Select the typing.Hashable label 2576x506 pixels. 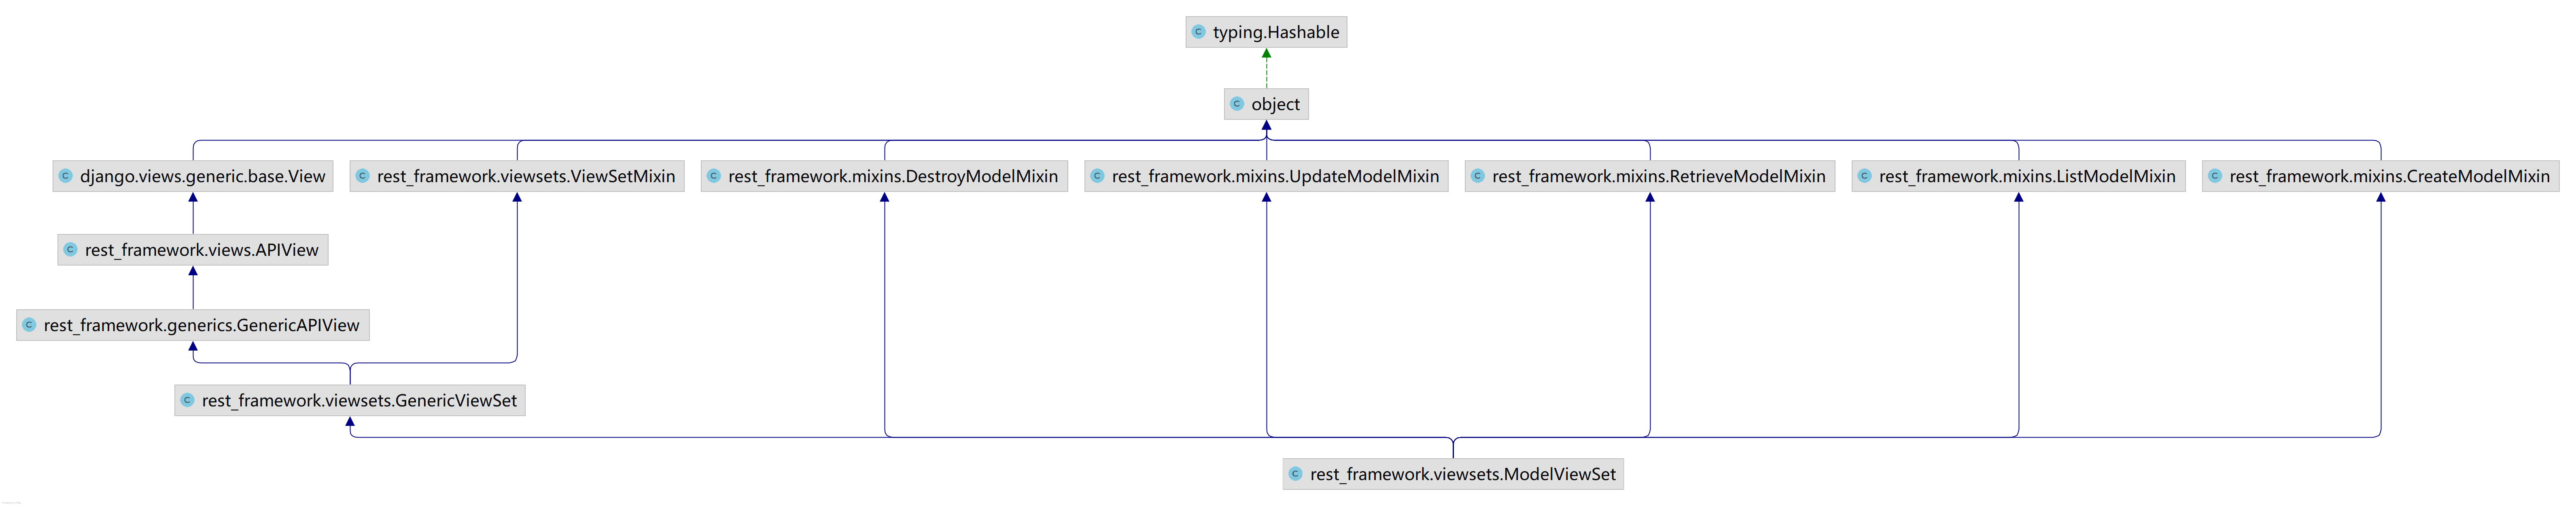(1276, 32)
